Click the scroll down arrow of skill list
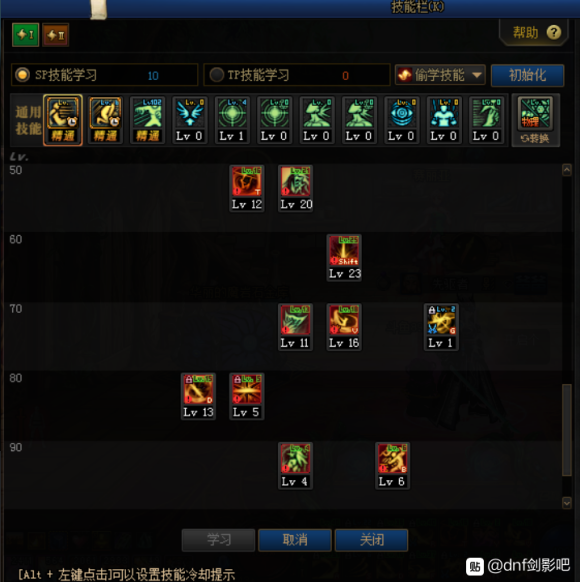Image resolution: width=580 pixels, height=582 pixels. pos(567,503)
